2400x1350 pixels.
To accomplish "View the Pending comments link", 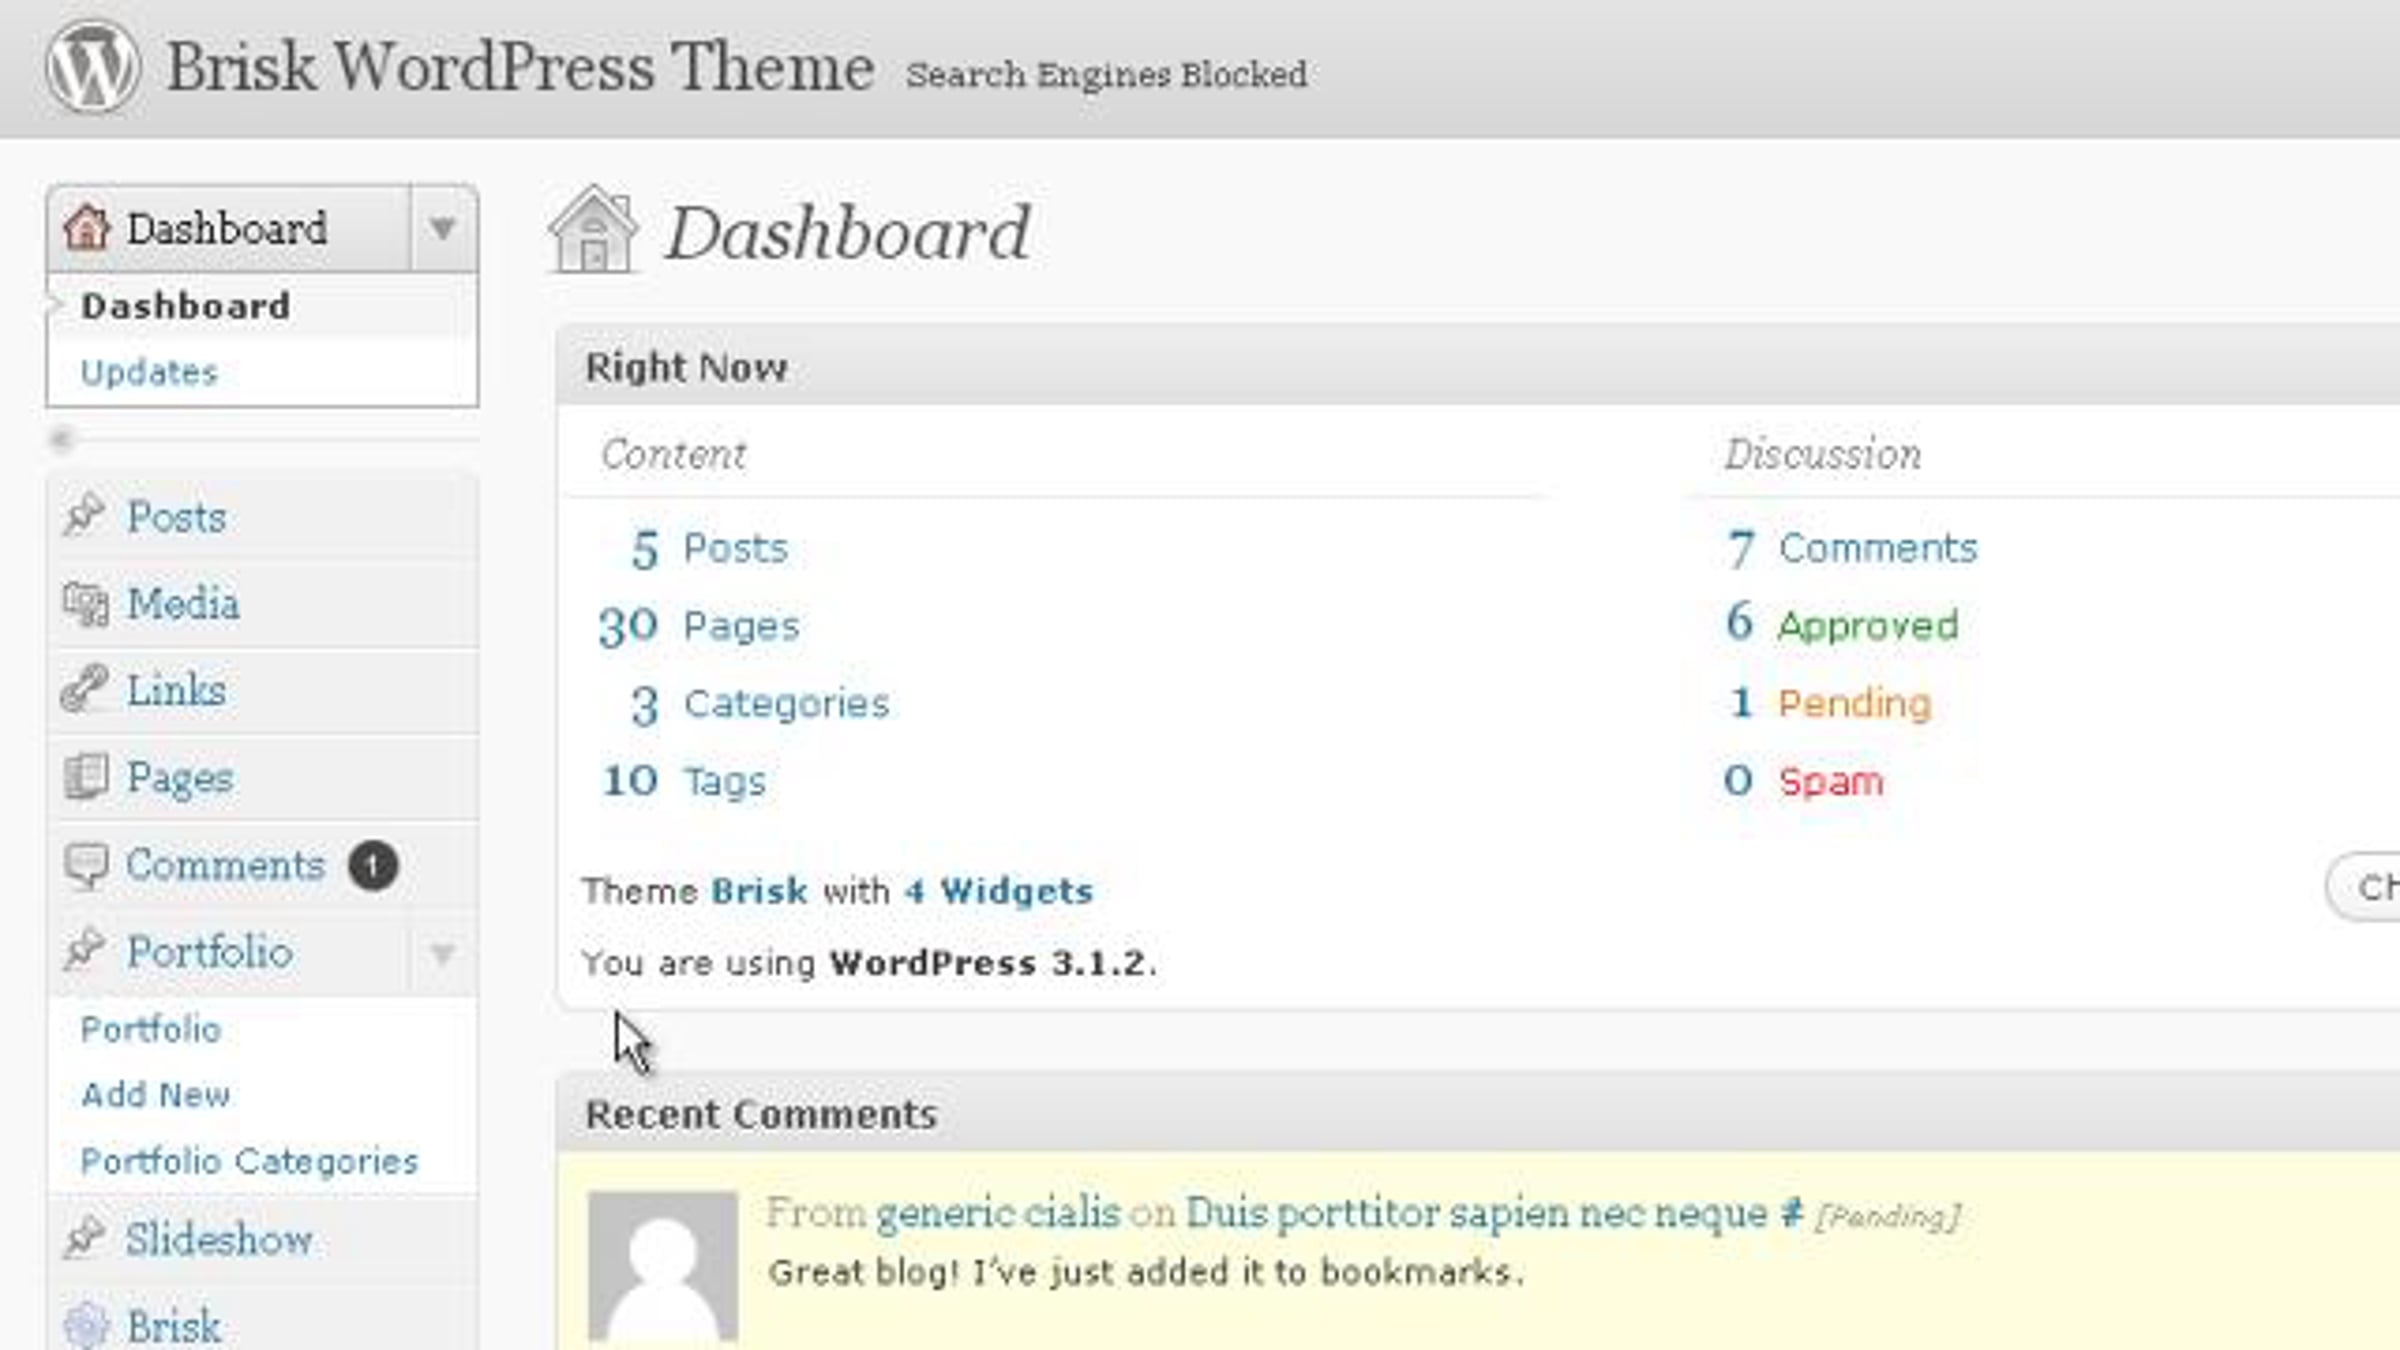I will (1854, 703).
